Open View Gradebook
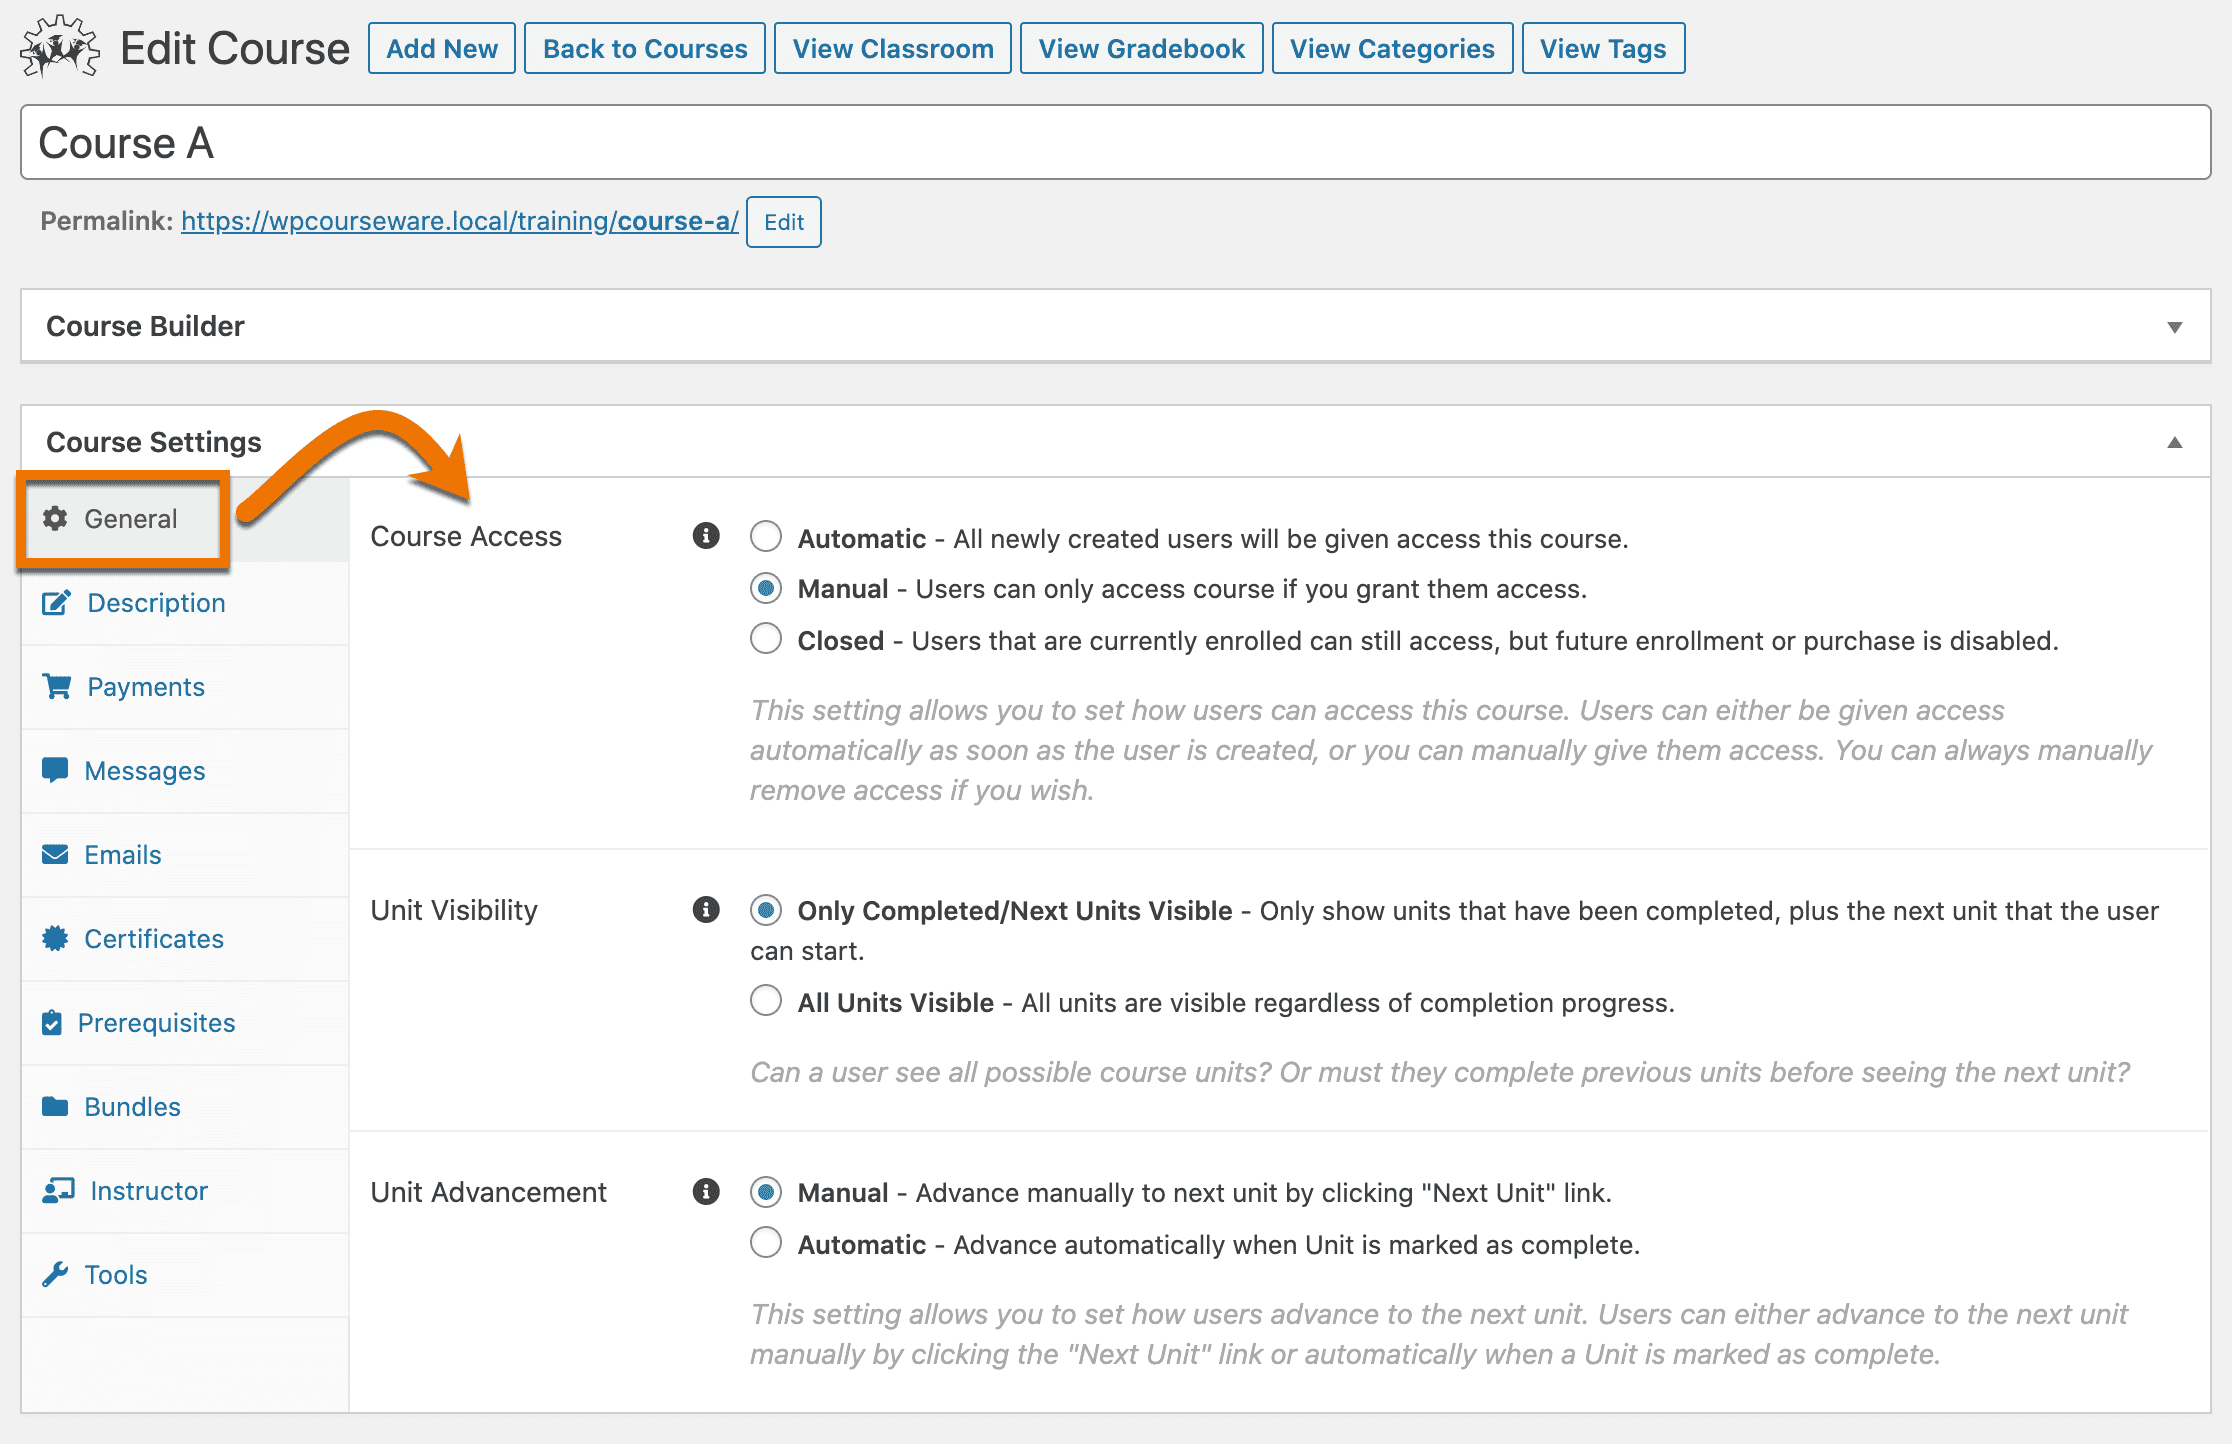Viewport: 2232px width, 1444px height. (1142, 48)
